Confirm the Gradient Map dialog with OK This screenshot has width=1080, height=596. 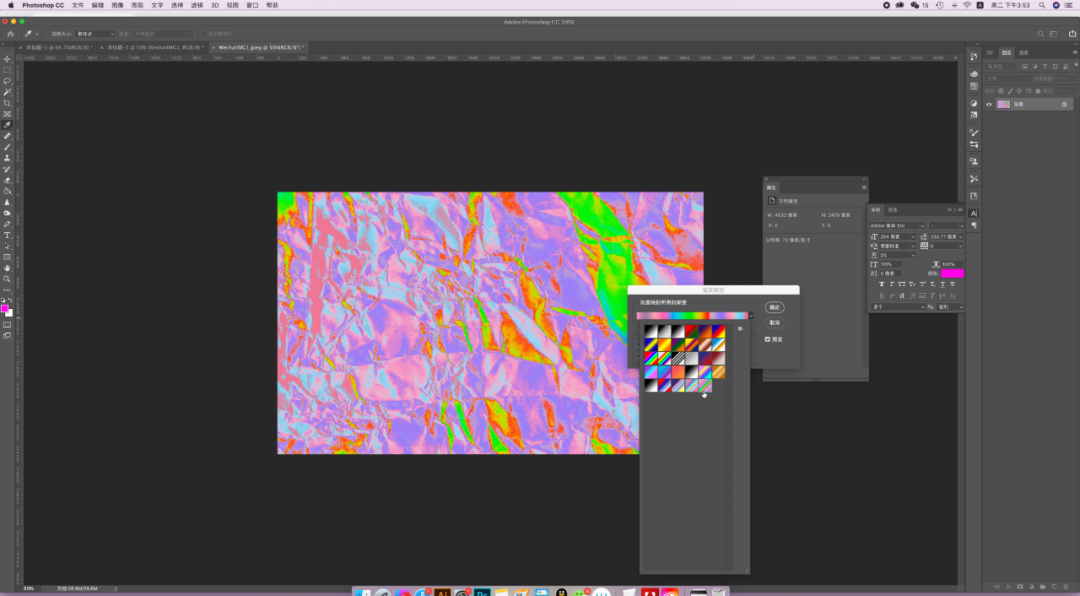pyautogui.click(x=774, y=307)
